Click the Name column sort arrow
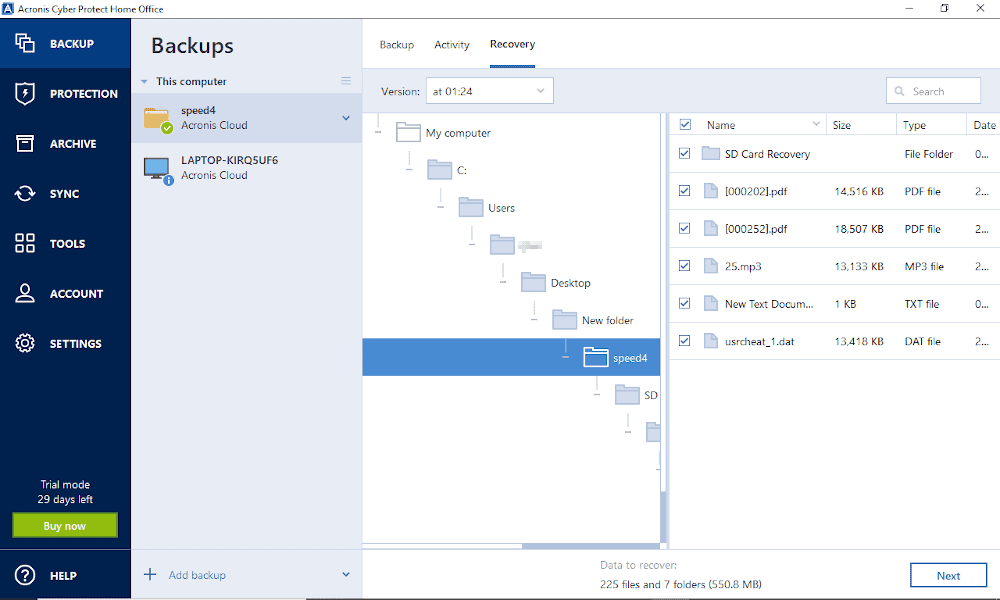This screenshot has width=1000, height=600. tap(816, 124)
